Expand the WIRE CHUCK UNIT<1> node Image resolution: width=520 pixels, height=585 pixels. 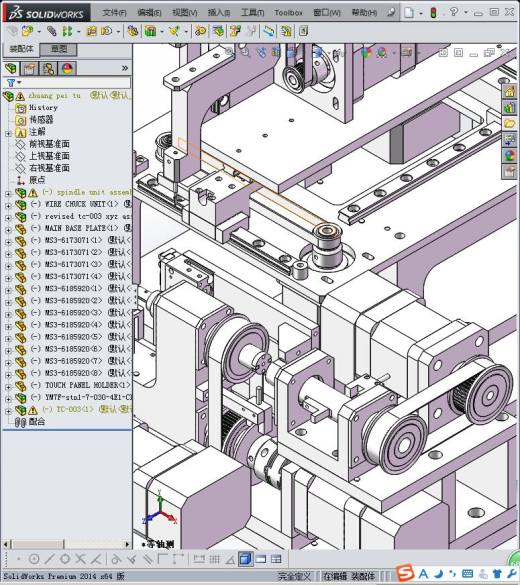[x=8, y=205]
